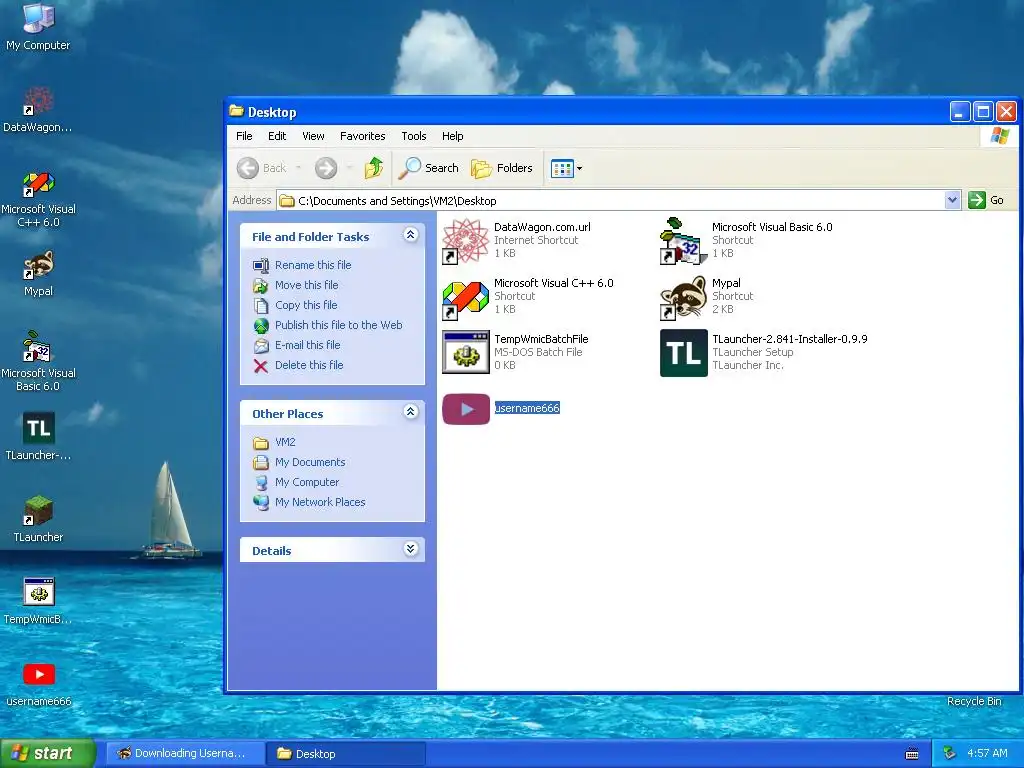Select Microsoft Visual Basic 6.0 icon in Explorer

683,241
